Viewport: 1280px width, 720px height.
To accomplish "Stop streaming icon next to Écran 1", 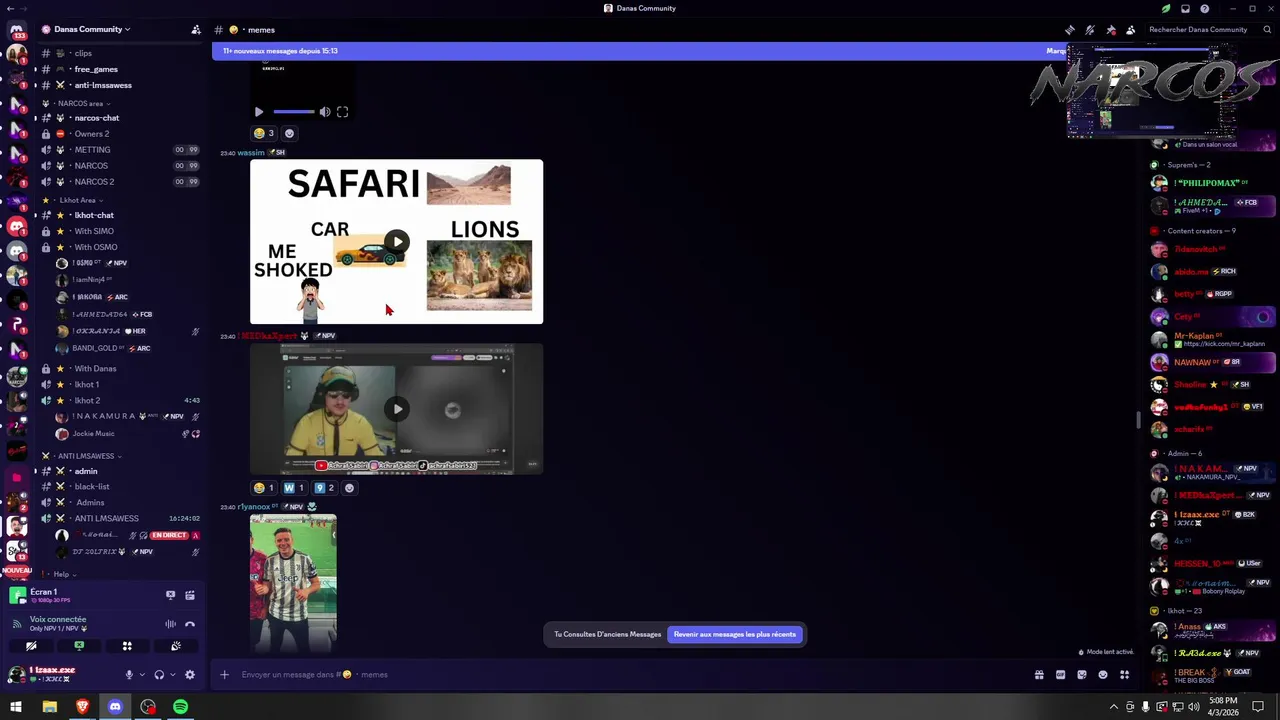I will tap(170, 595).
